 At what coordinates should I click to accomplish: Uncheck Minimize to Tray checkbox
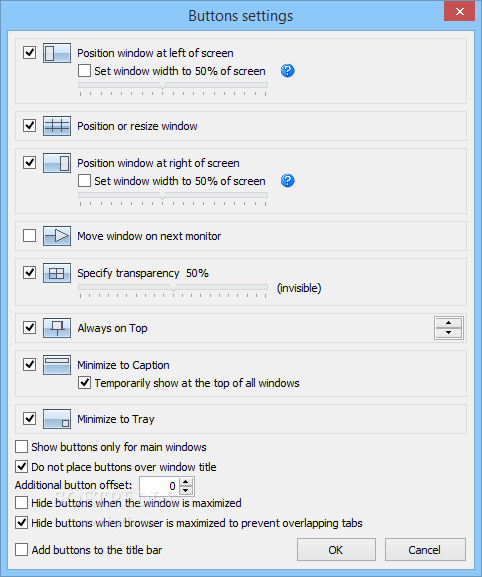coord(29,418)
